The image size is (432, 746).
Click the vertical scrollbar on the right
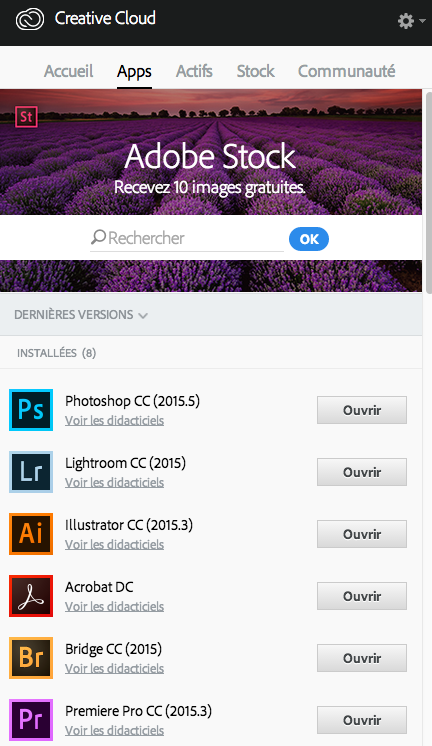pyautogui.click(x=429, y=190)
